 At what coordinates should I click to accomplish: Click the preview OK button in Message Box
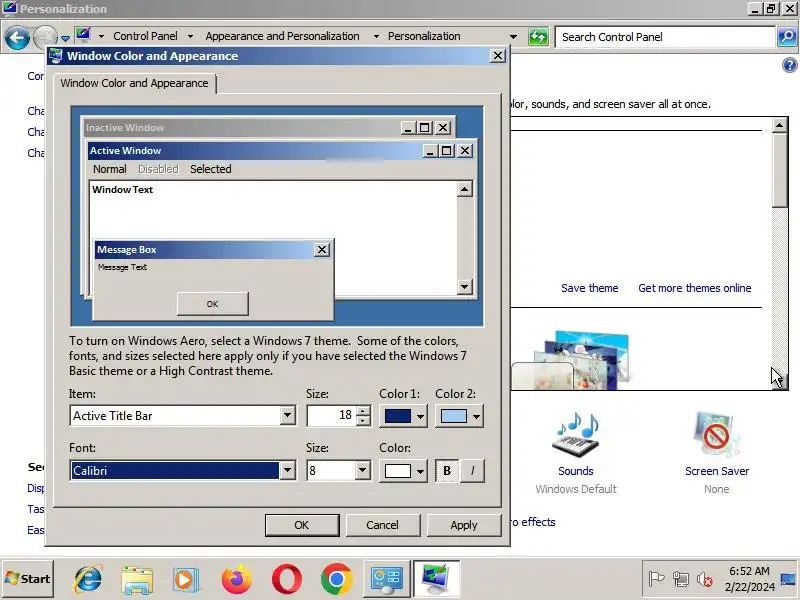[213, 304]
